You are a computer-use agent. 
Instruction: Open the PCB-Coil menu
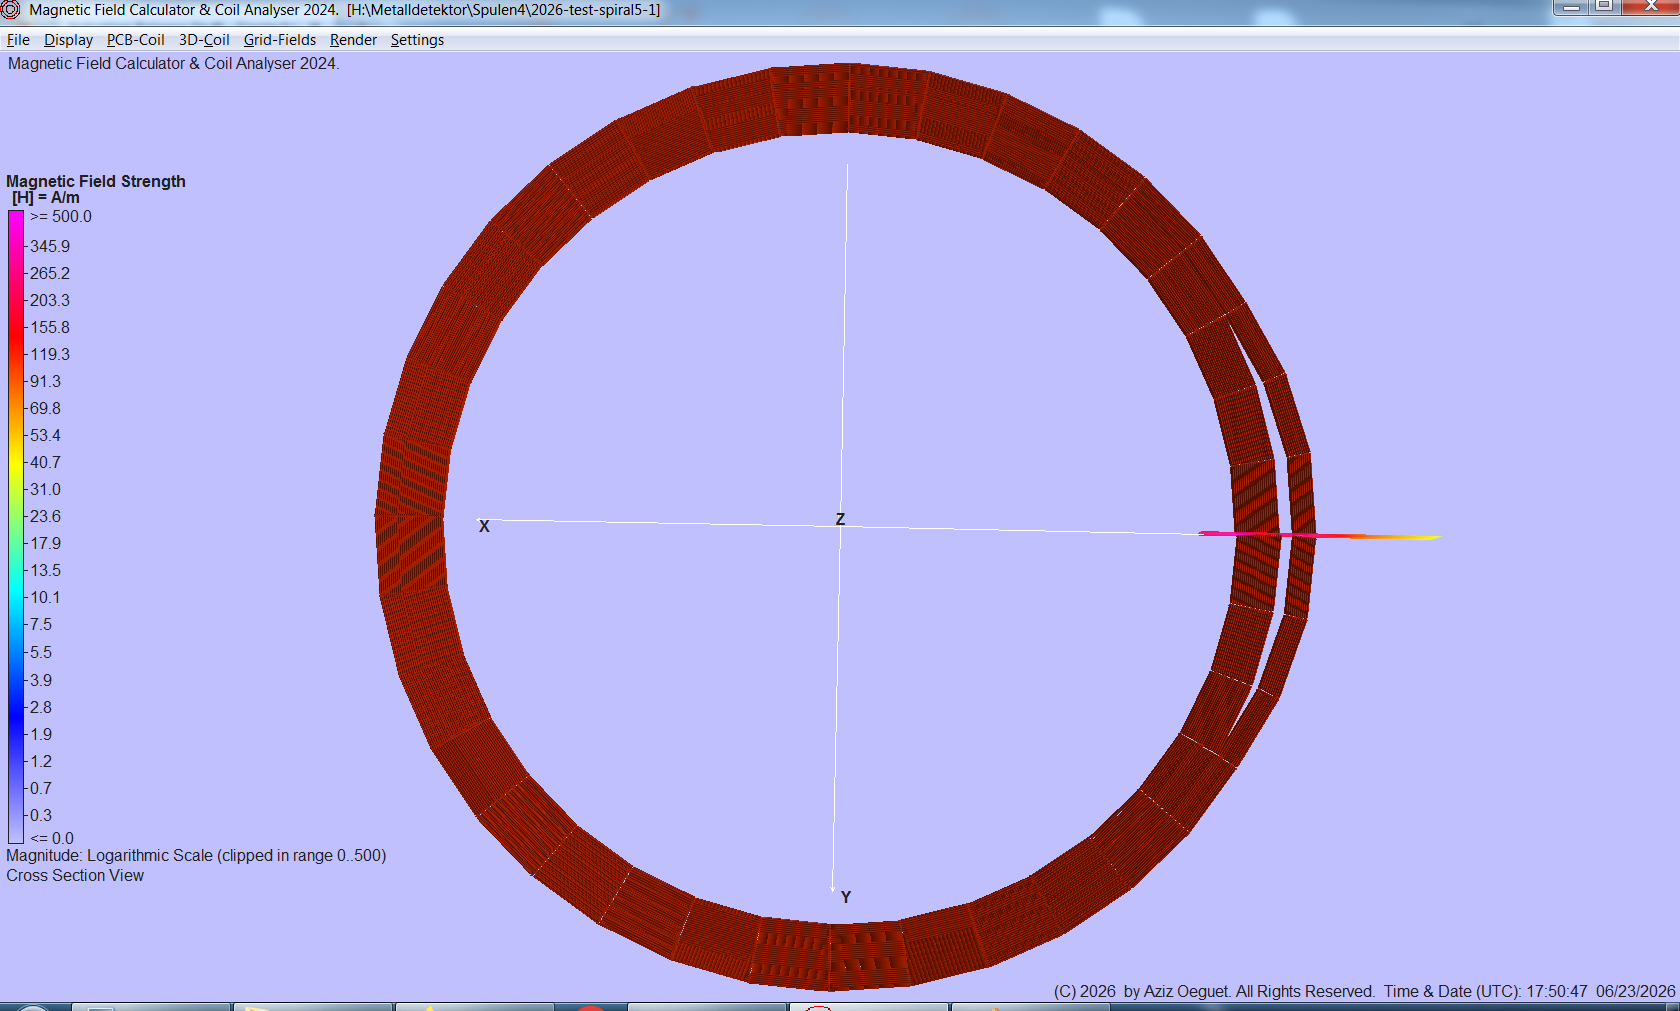click(136, 40)
